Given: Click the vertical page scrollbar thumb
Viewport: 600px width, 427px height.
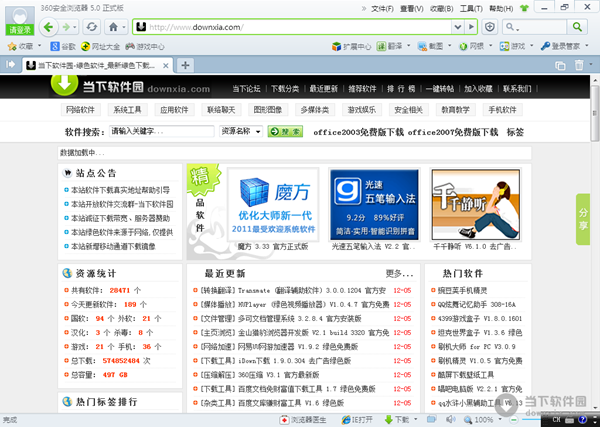Looking at the screenshot, I should [x=595, y=113].
